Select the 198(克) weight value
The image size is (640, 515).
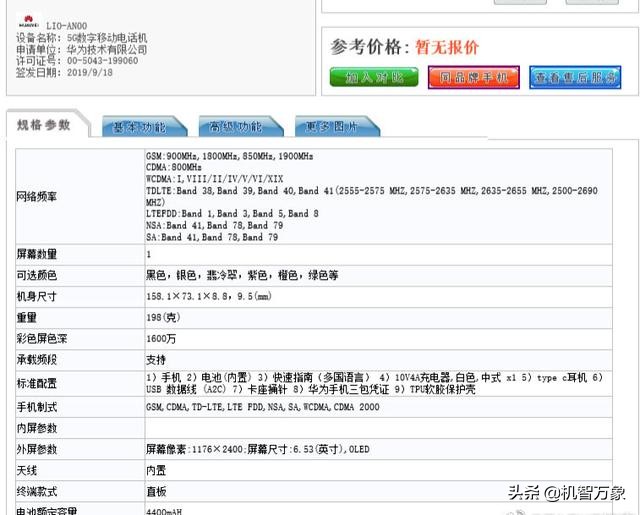click(163, 317)
